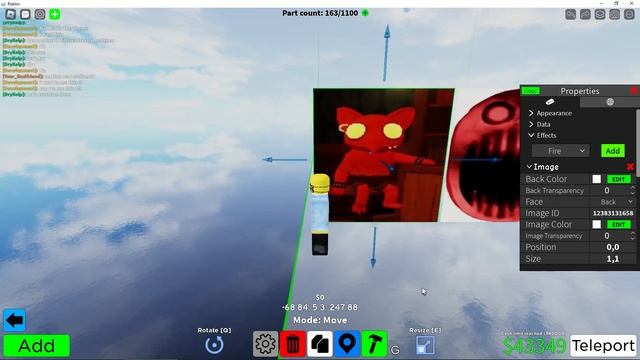Click the Teleport button

pyautogui.click(x=603, y=346)
